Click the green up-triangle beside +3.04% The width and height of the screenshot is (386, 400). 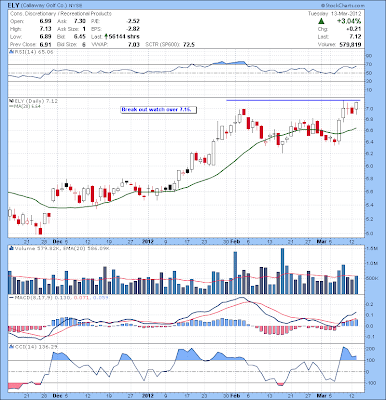(321, 21)
